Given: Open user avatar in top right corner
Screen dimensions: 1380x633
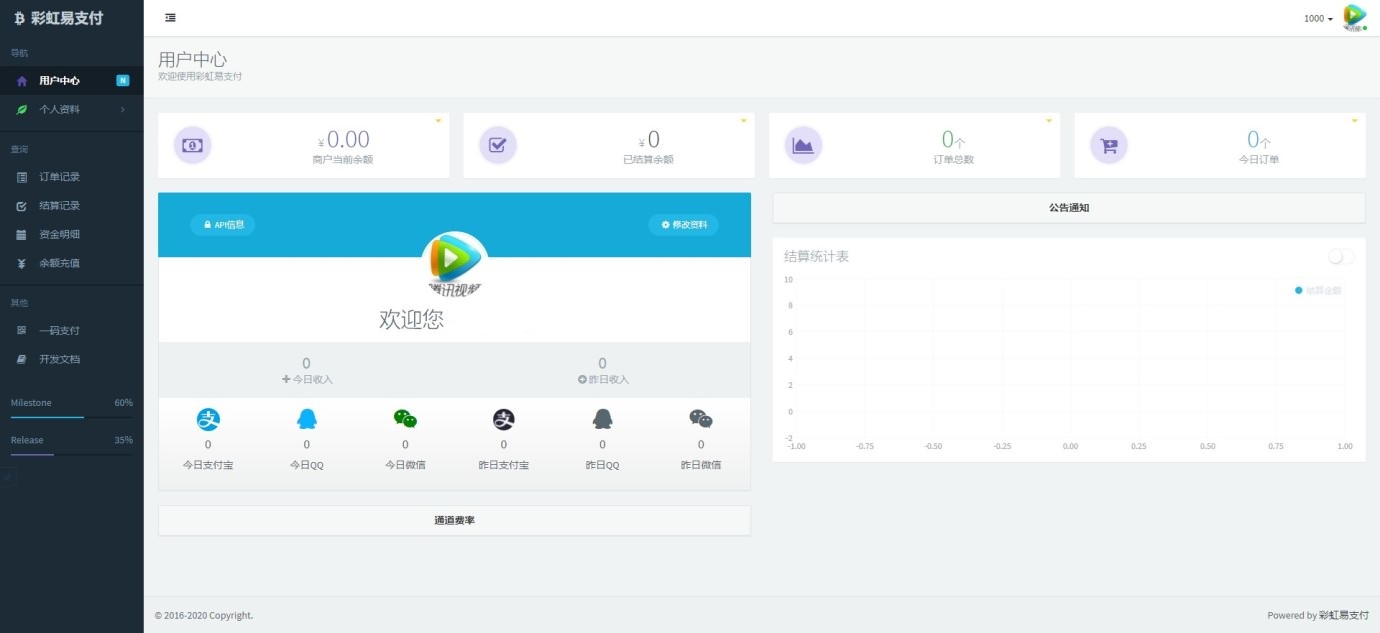Looking at the screenshot, I should point(1355,17).
